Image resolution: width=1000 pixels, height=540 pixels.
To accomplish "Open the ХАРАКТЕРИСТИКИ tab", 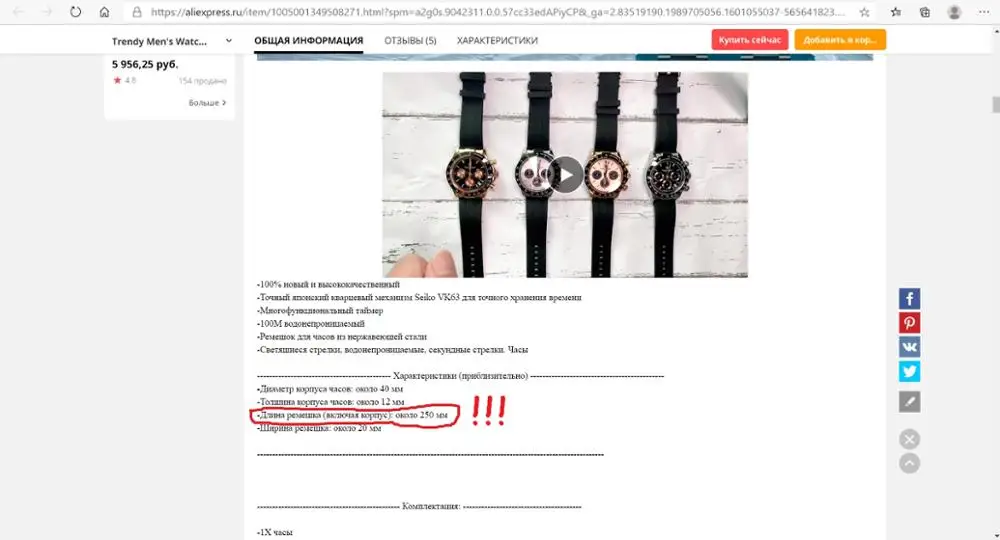I will (x=497, y=40).
